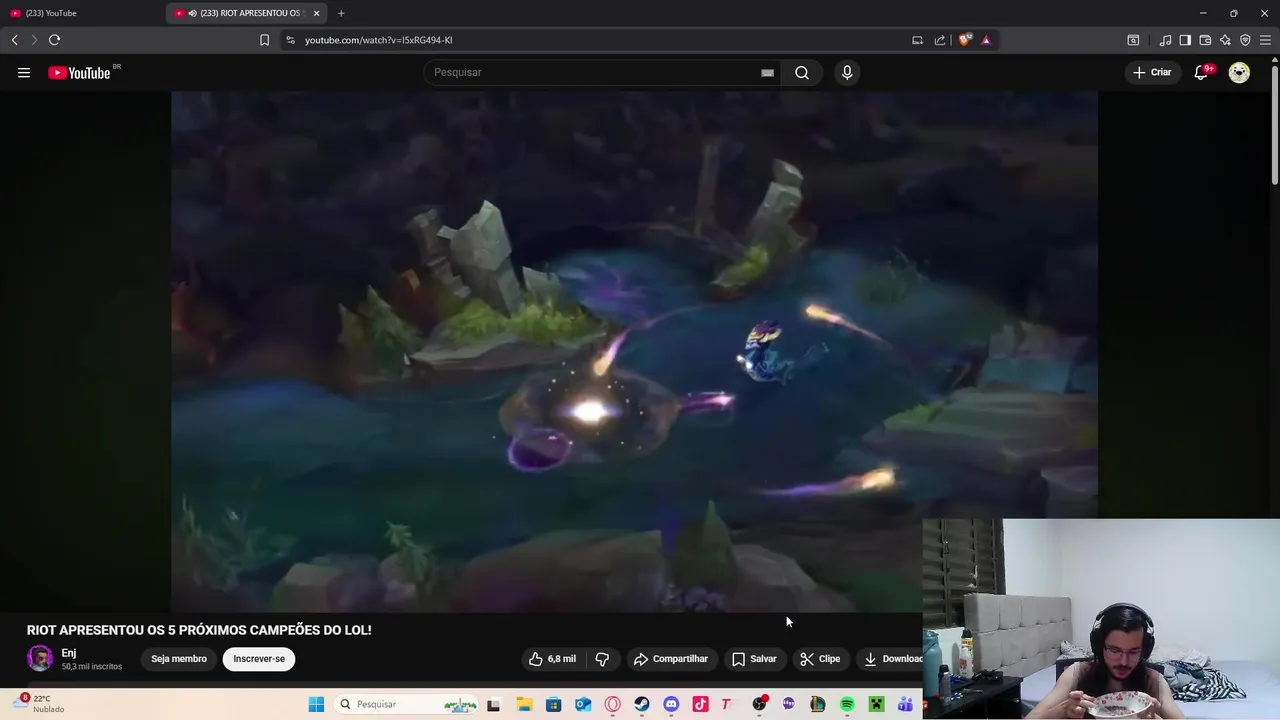Like the video (6,8 mil)
This screenshot has width=1280, height=720.
point(554,659)
